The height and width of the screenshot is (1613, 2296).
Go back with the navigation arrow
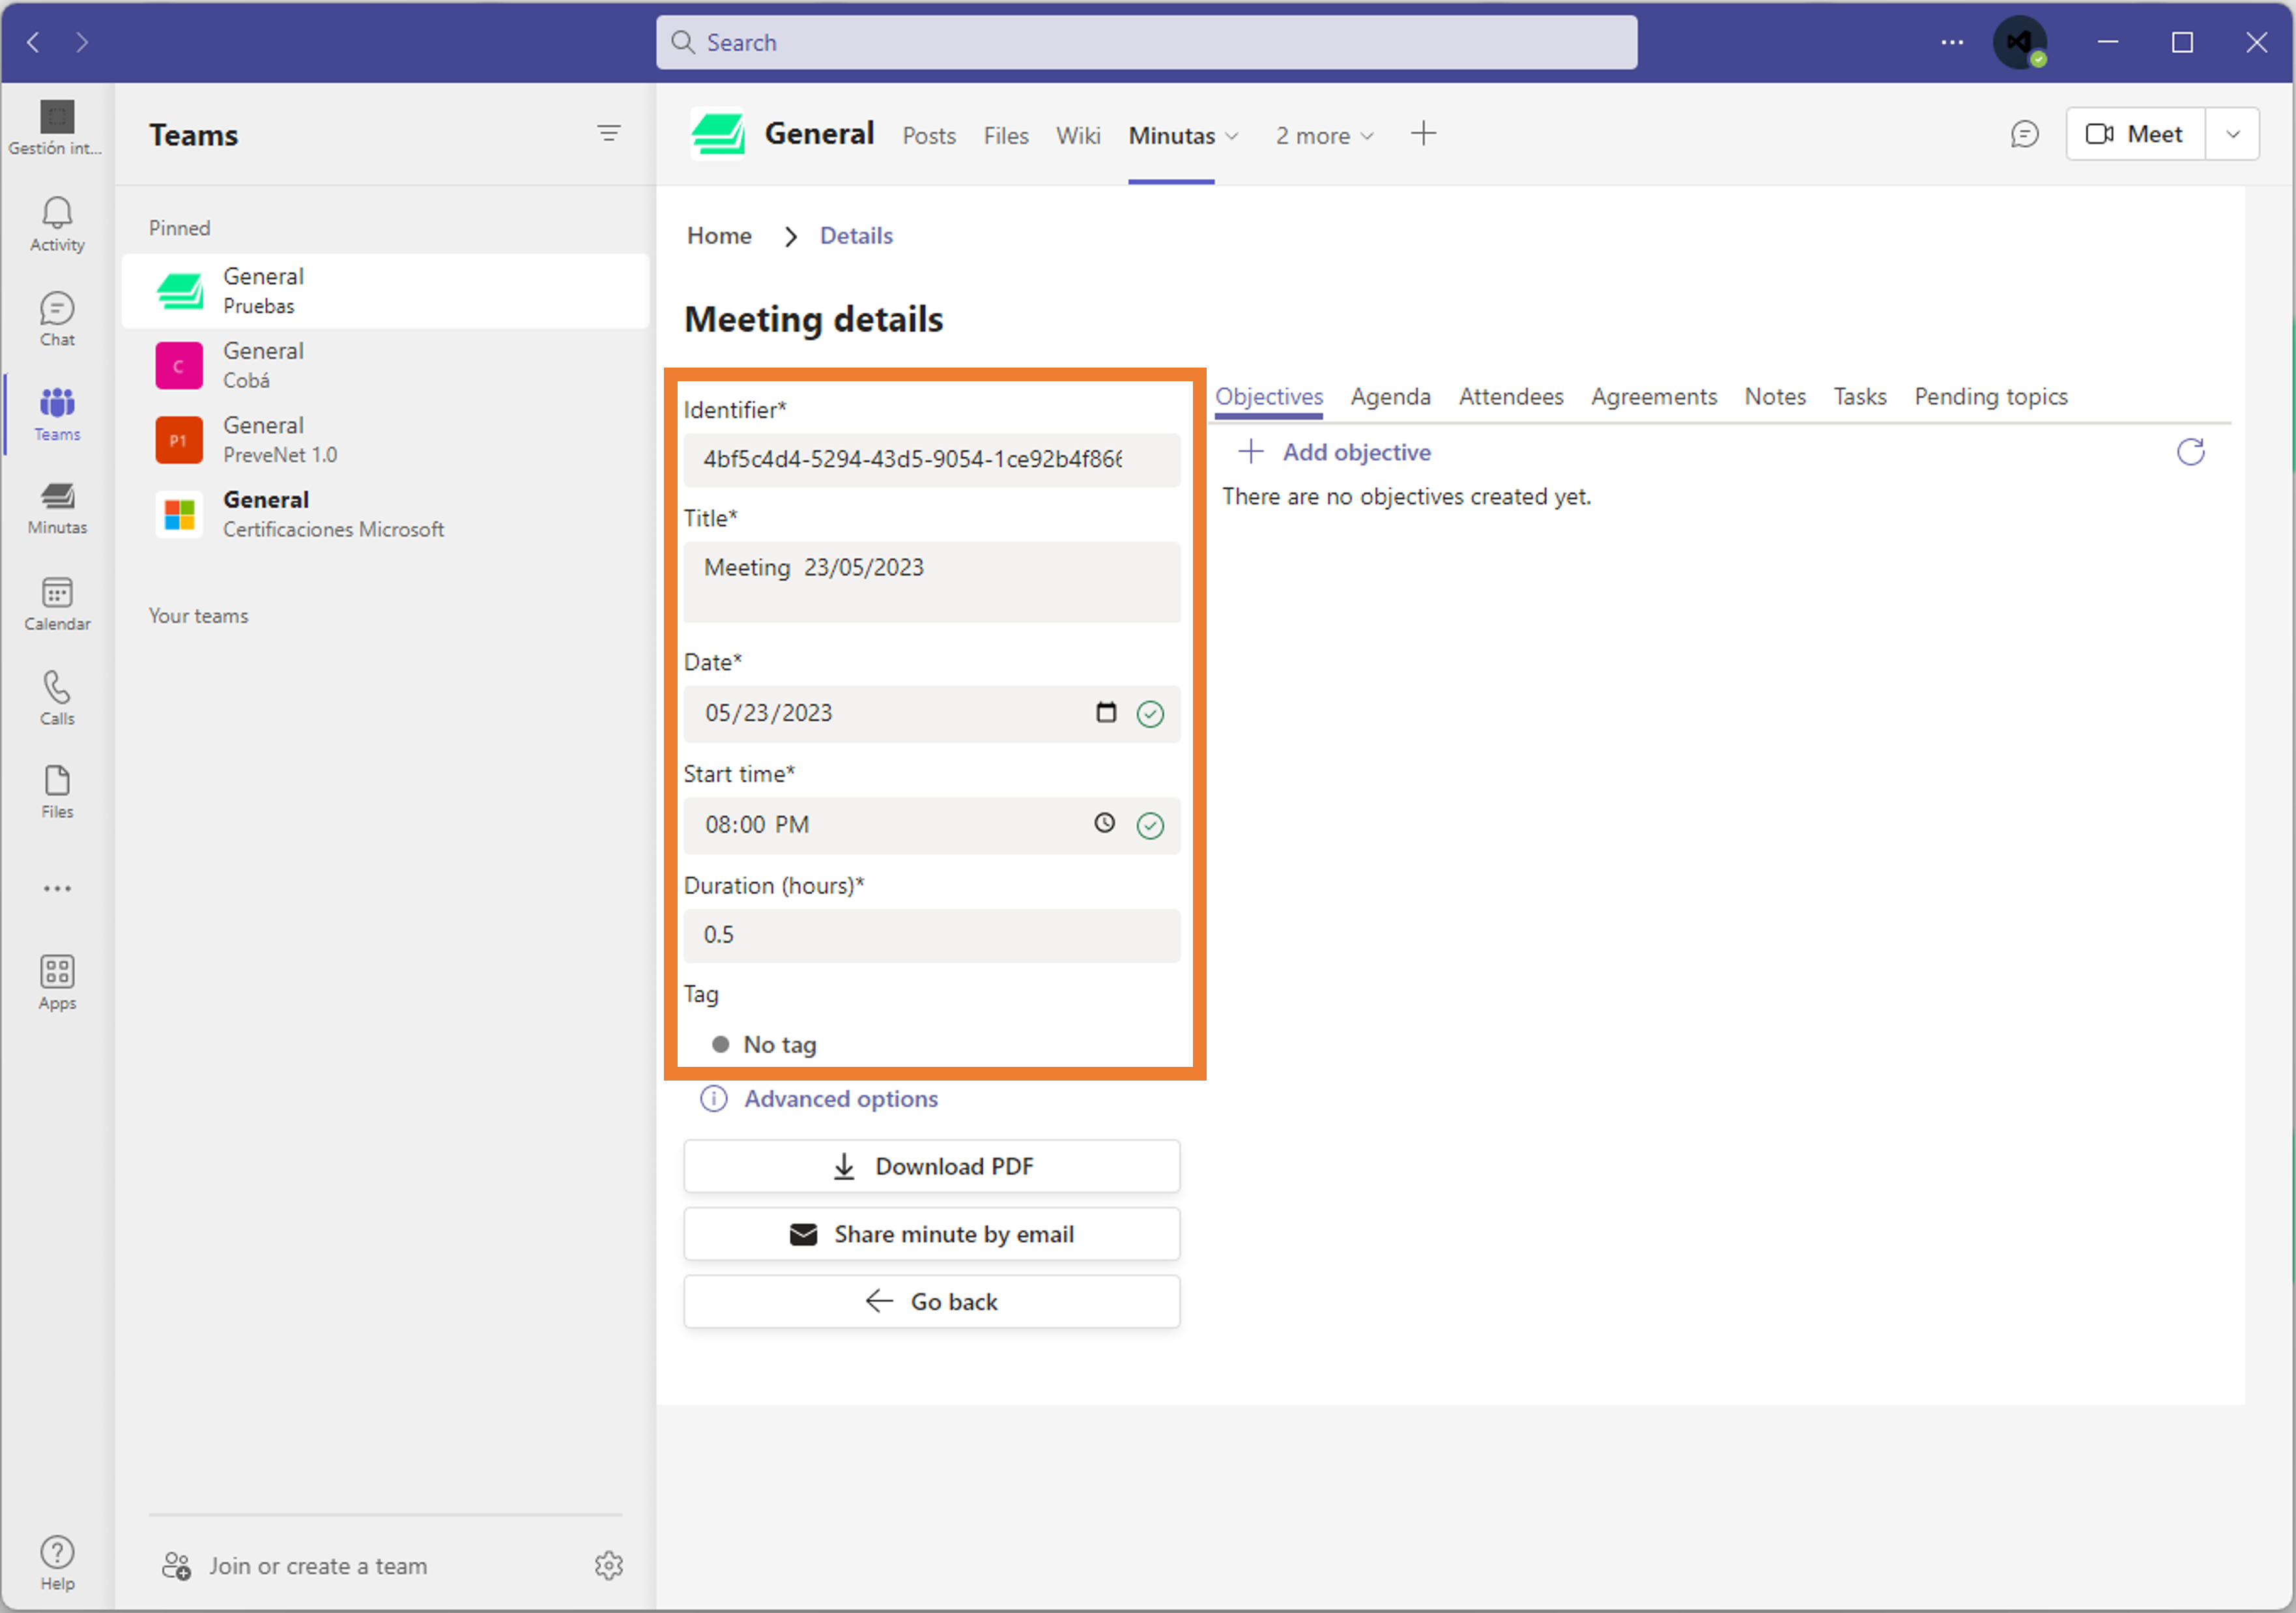[x=33, y=42]
